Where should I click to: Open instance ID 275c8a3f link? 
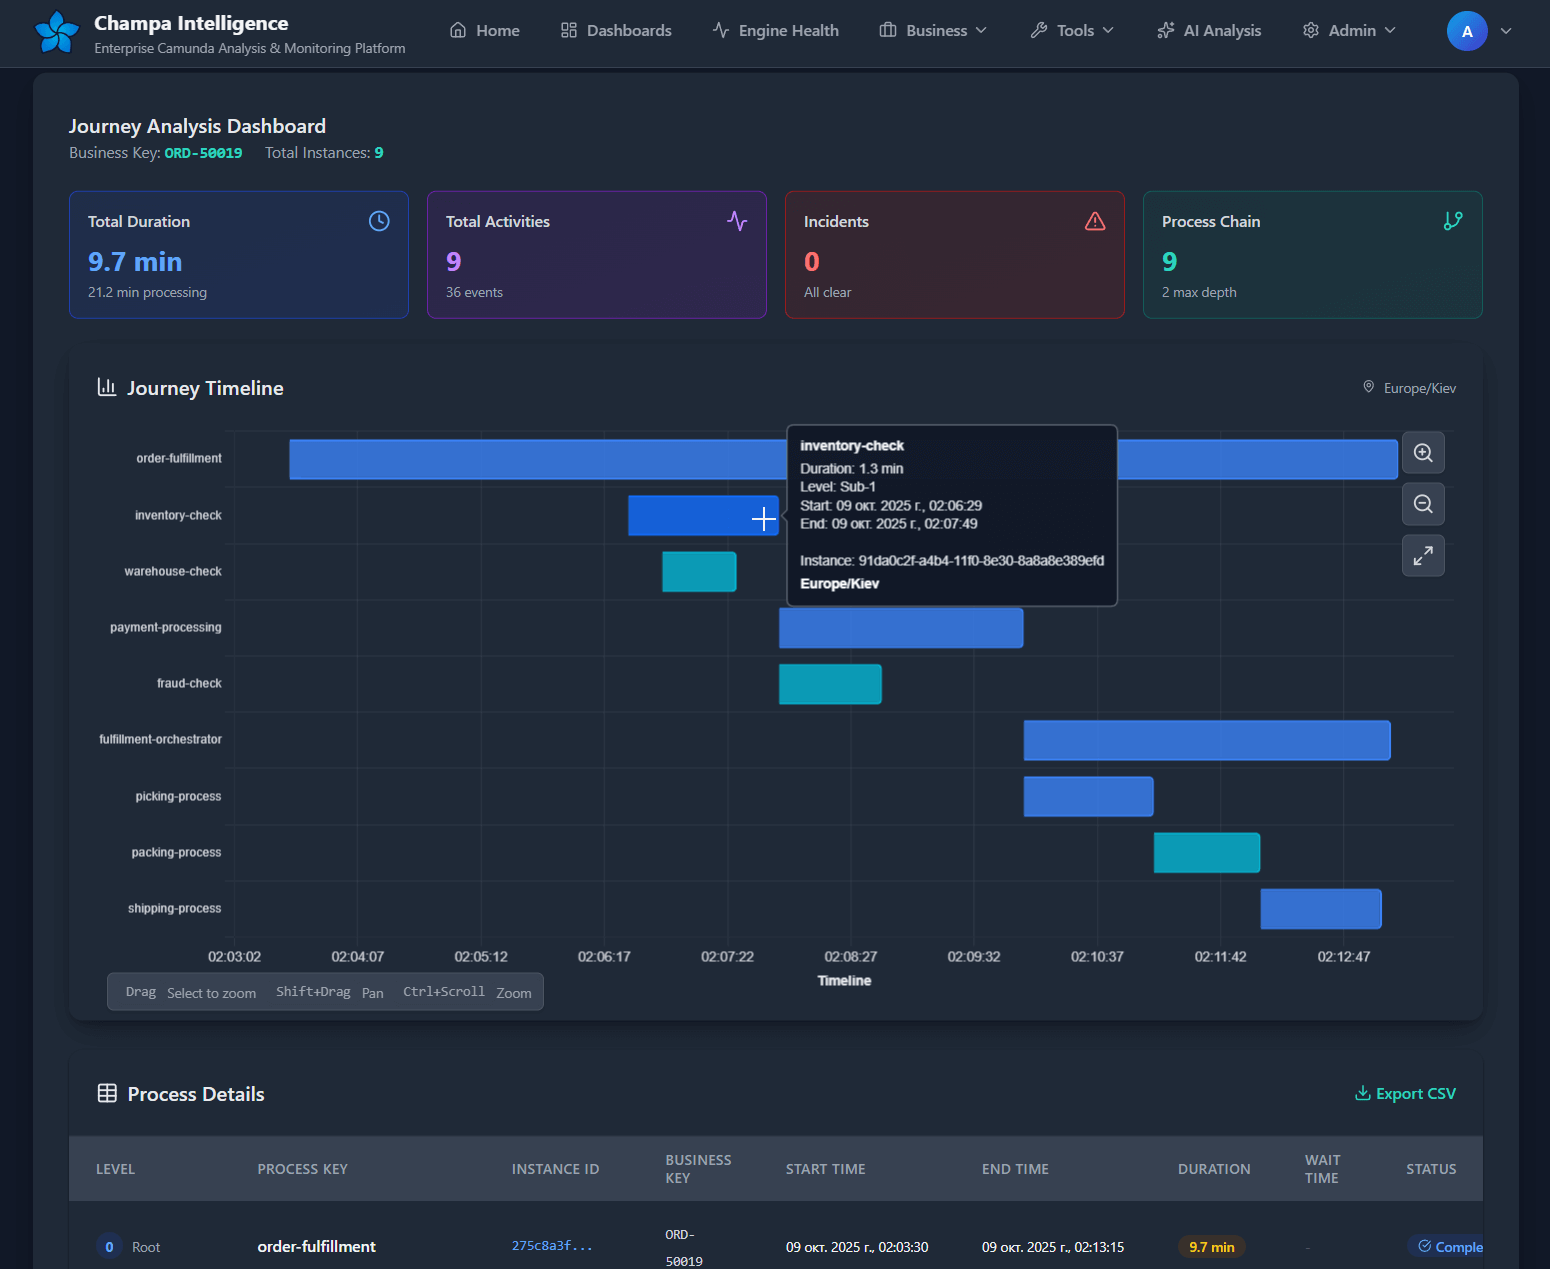pyautogui.click(x=551, y=1245)
